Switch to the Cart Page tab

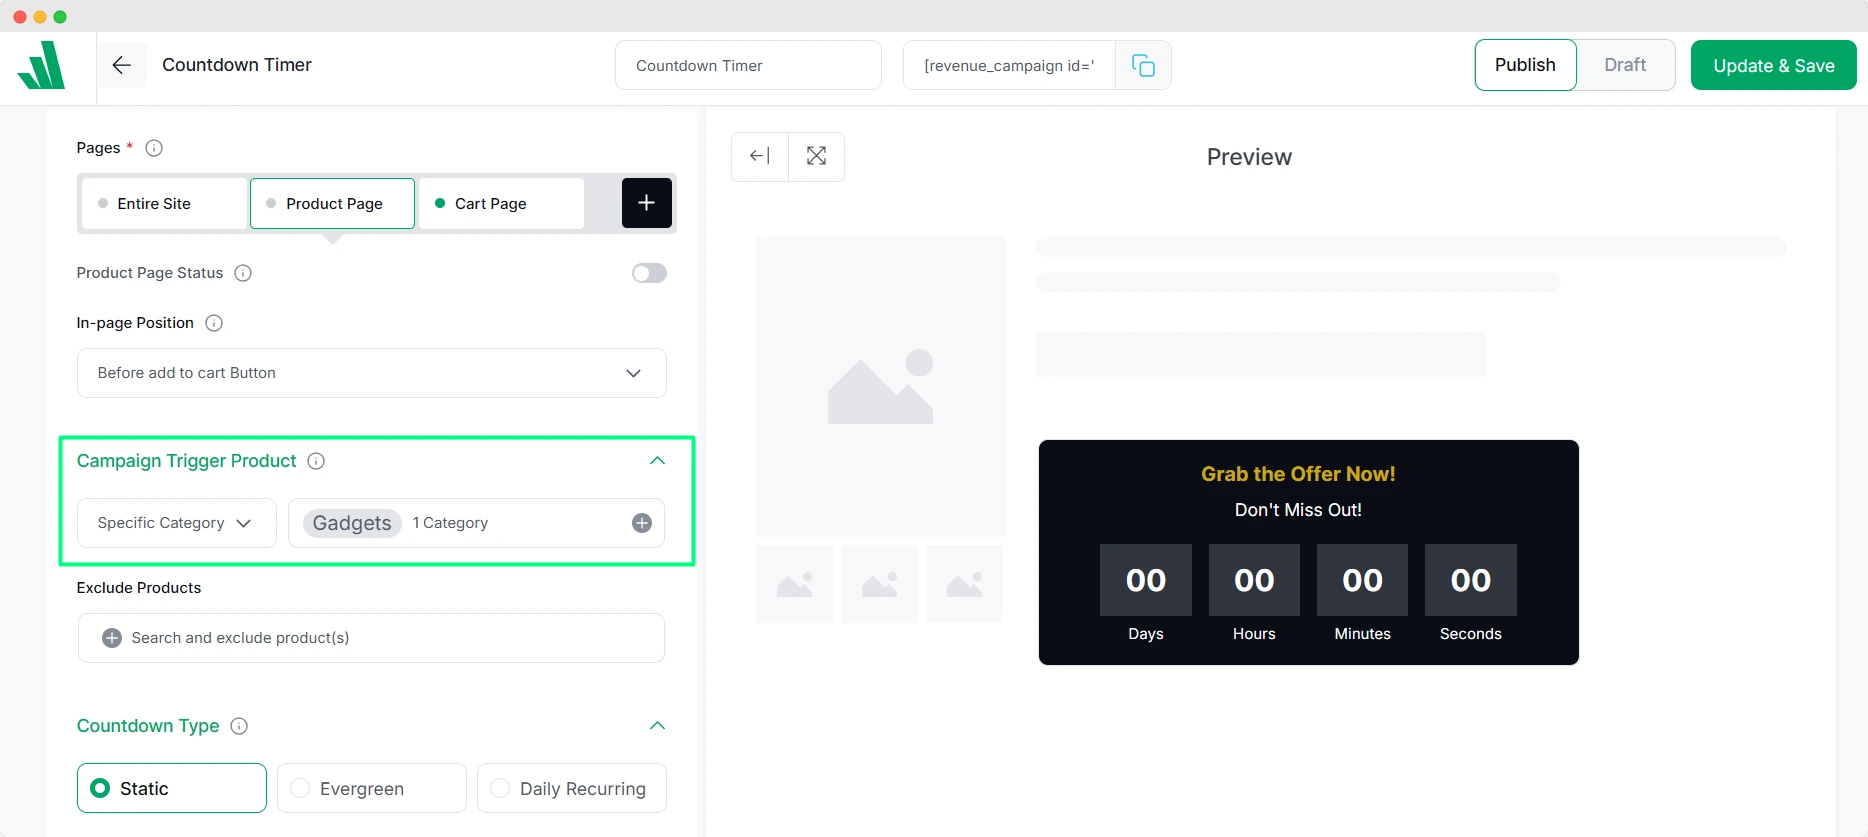pyautogui.click(x=501, y=203)
